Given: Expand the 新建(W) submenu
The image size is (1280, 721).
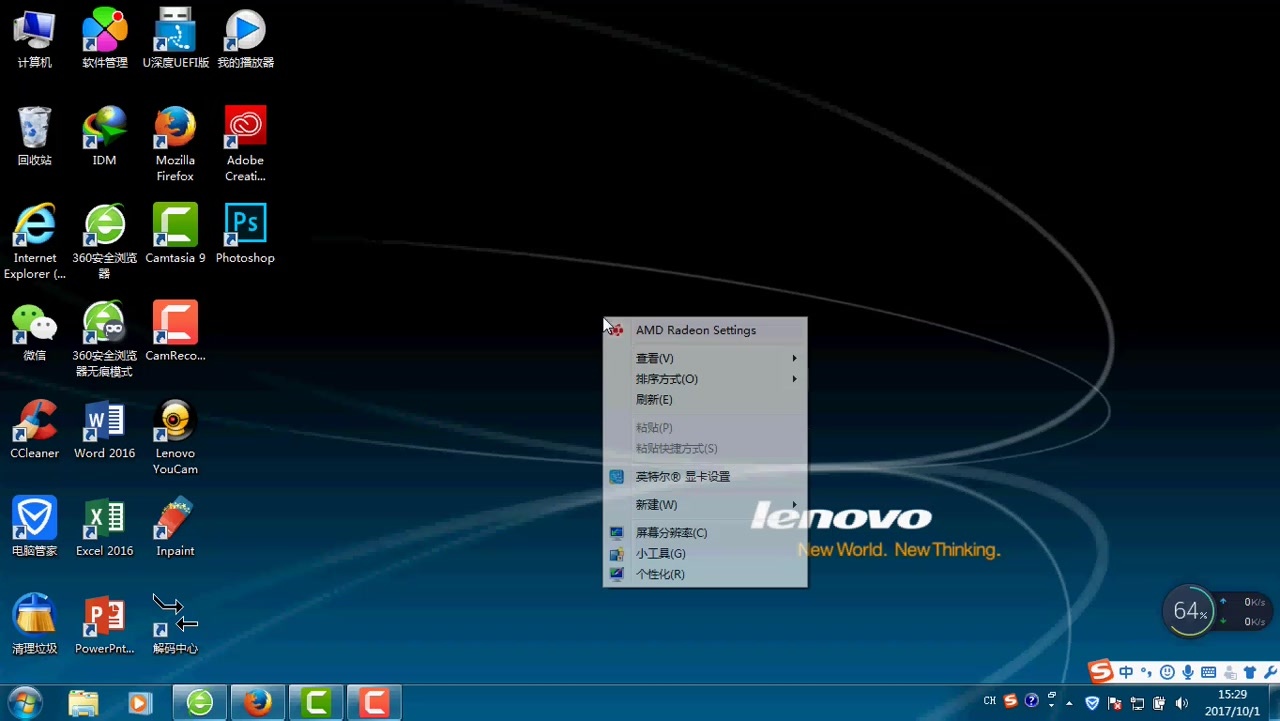Looking at the screenshot, I should (x=705, y=504).
